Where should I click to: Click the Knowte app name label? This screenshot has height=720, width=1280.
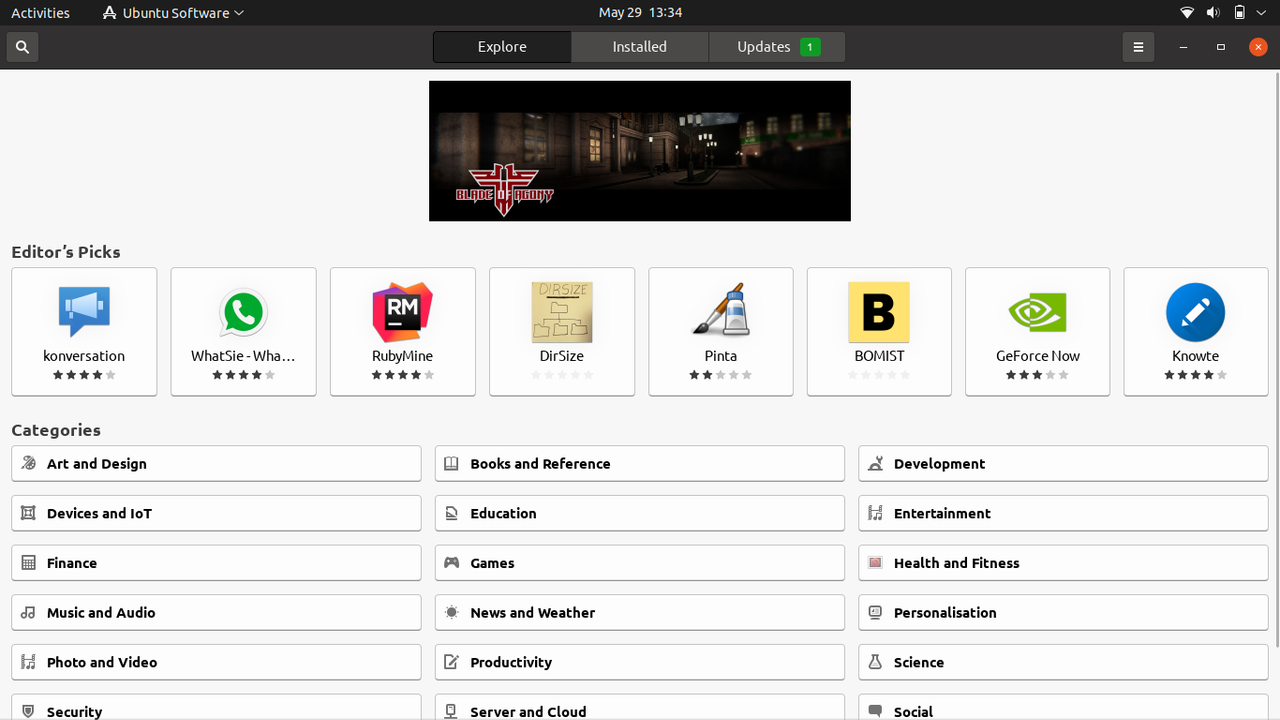pyautogui.click(x=1196, y=356)
